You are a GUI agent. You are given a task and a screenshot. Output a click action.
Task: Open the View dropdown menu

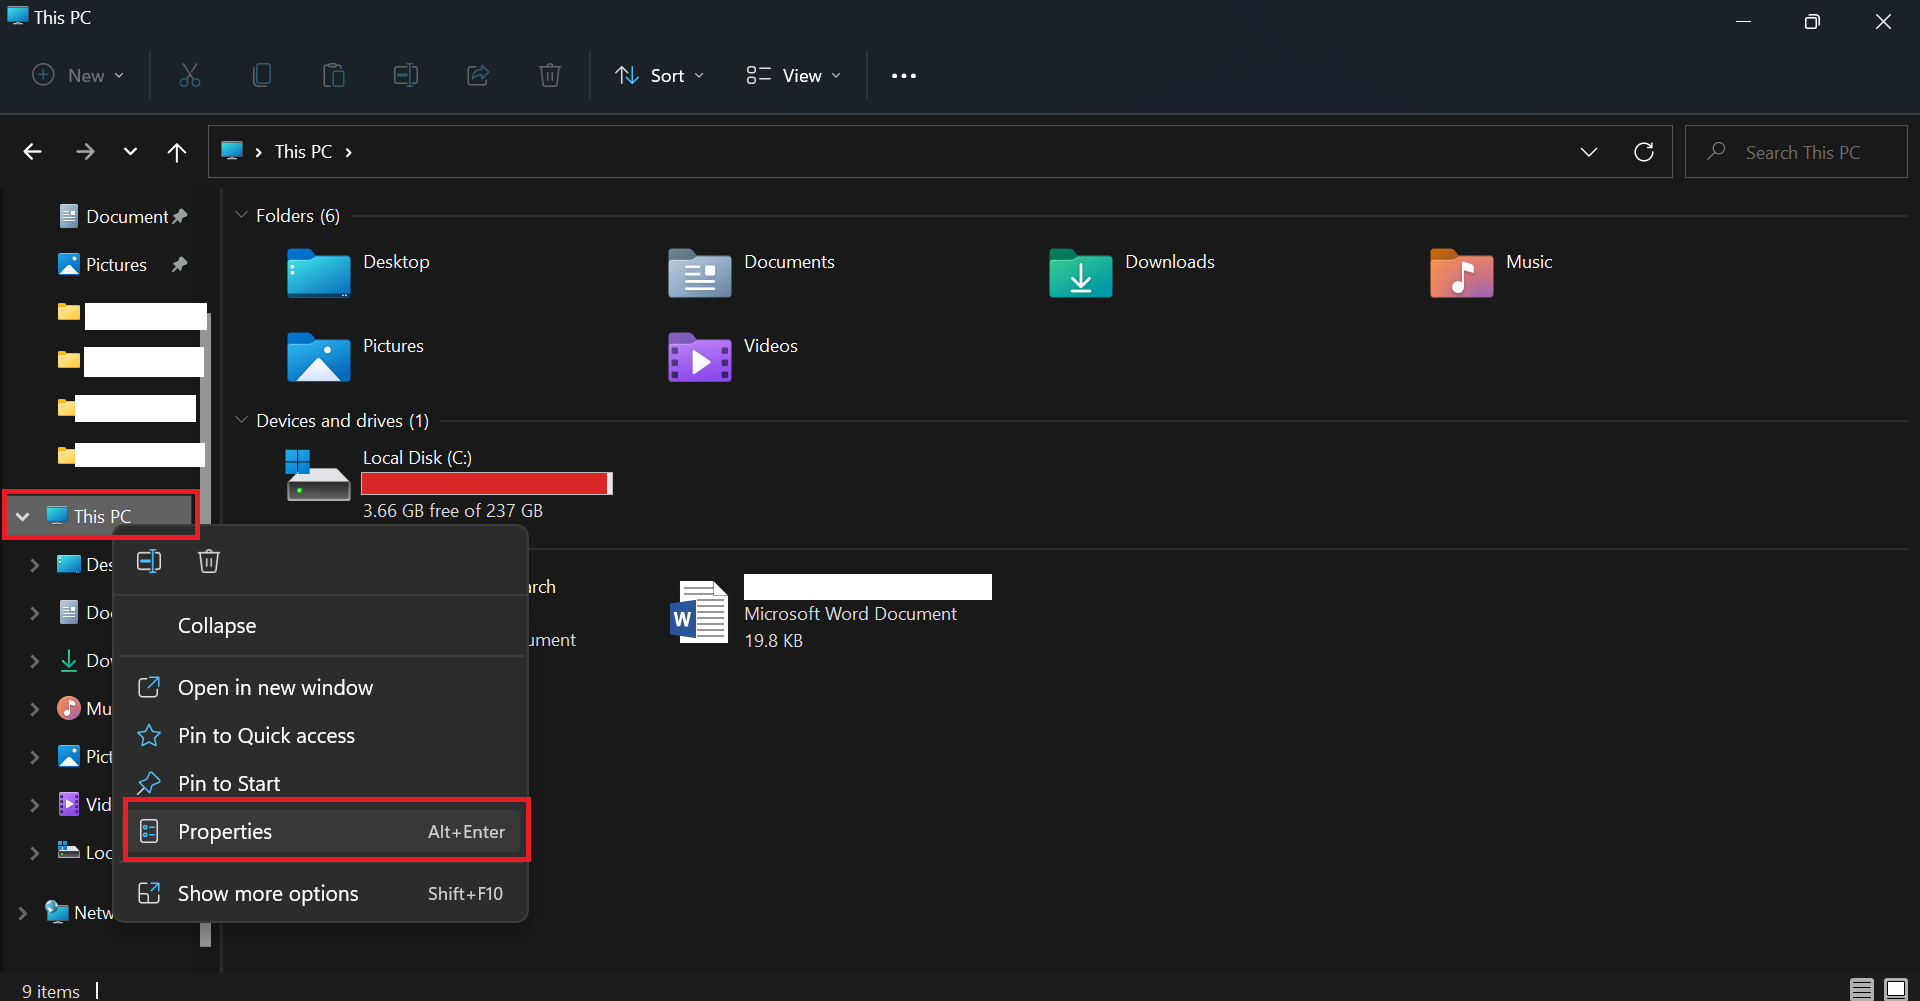pyautogui.click(x=794, y=76)
